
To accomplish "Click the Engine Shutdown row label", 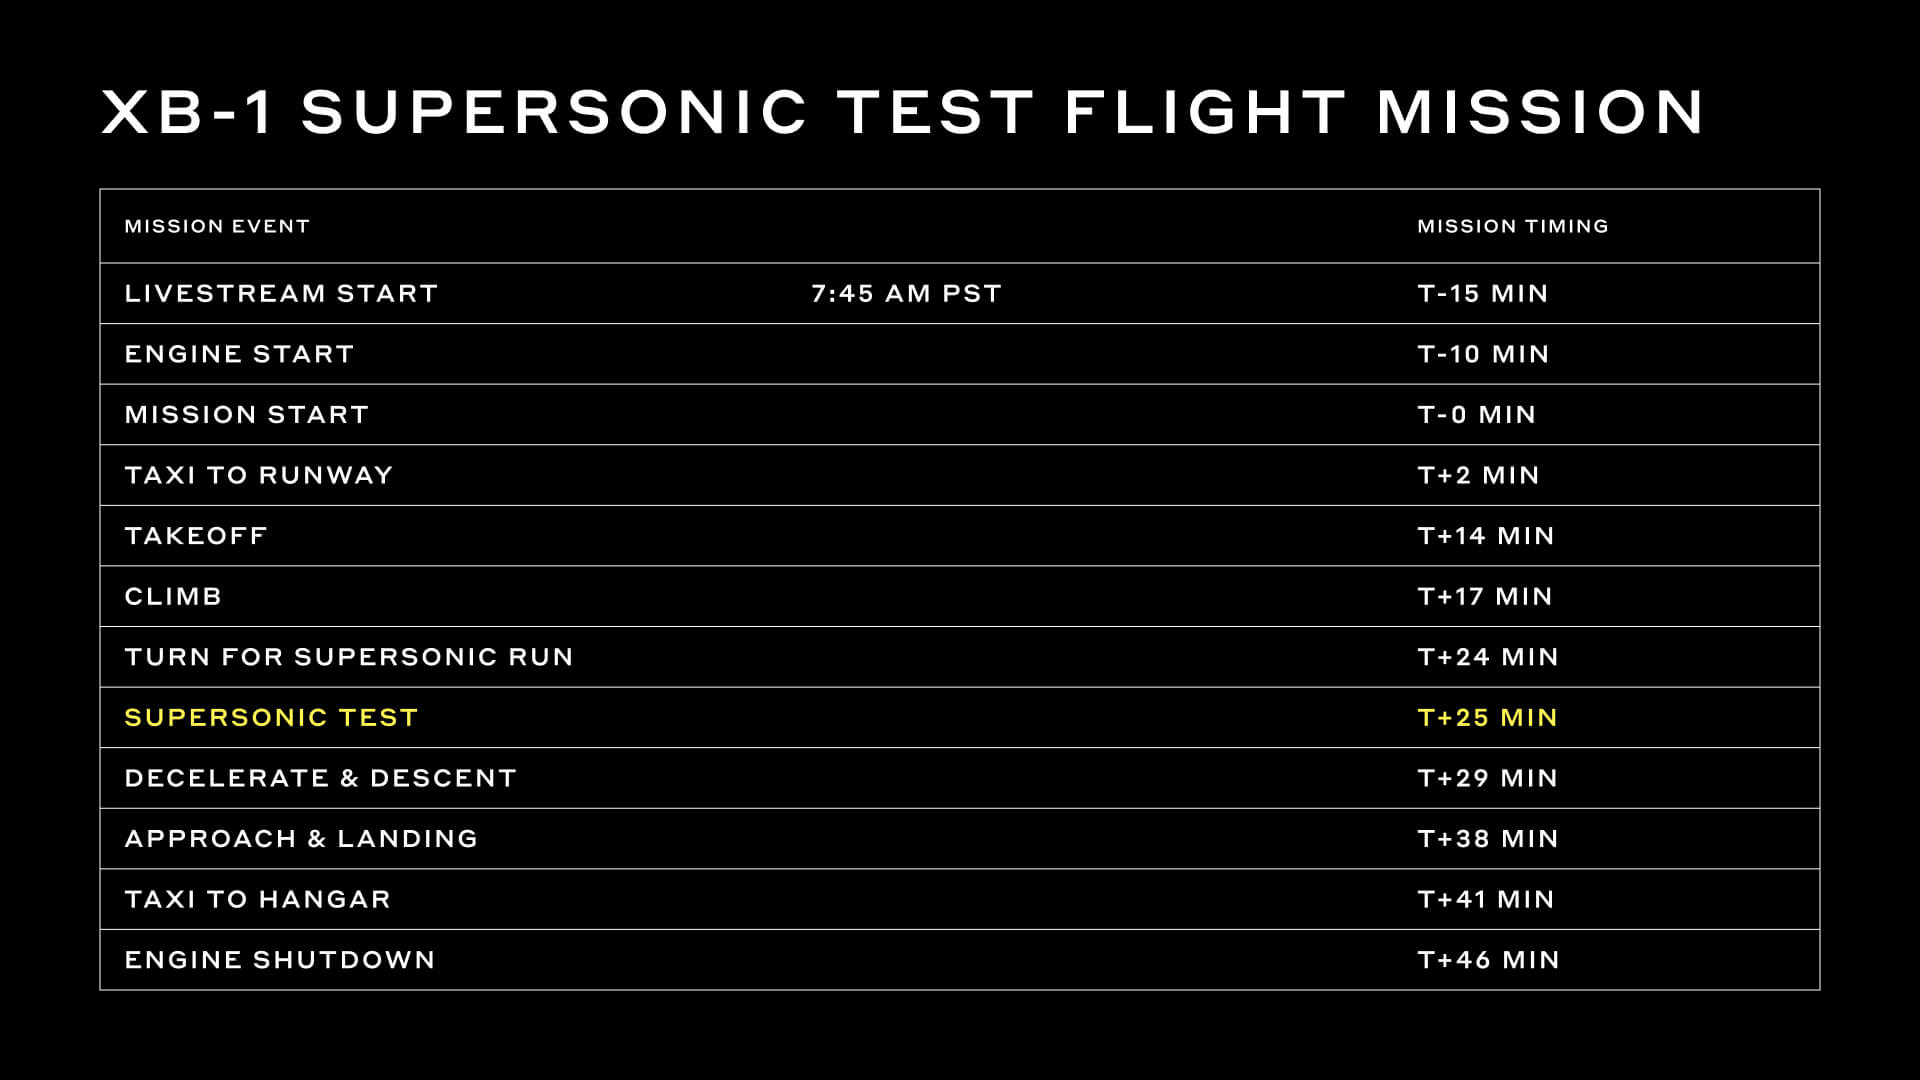I will point(280,960).
